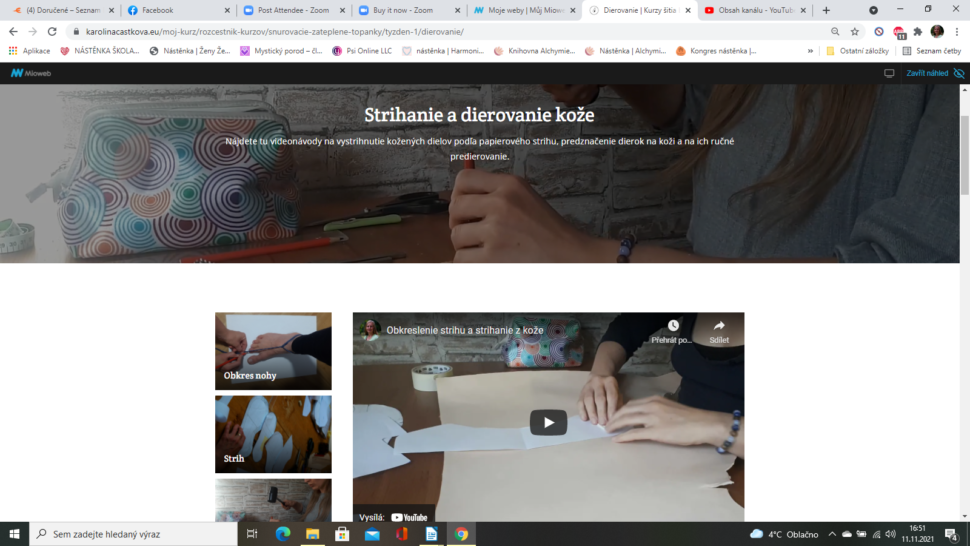The height and width of the screenshot is (546, 970).
Task: Open the notification center icon
Action: [952, 534]
